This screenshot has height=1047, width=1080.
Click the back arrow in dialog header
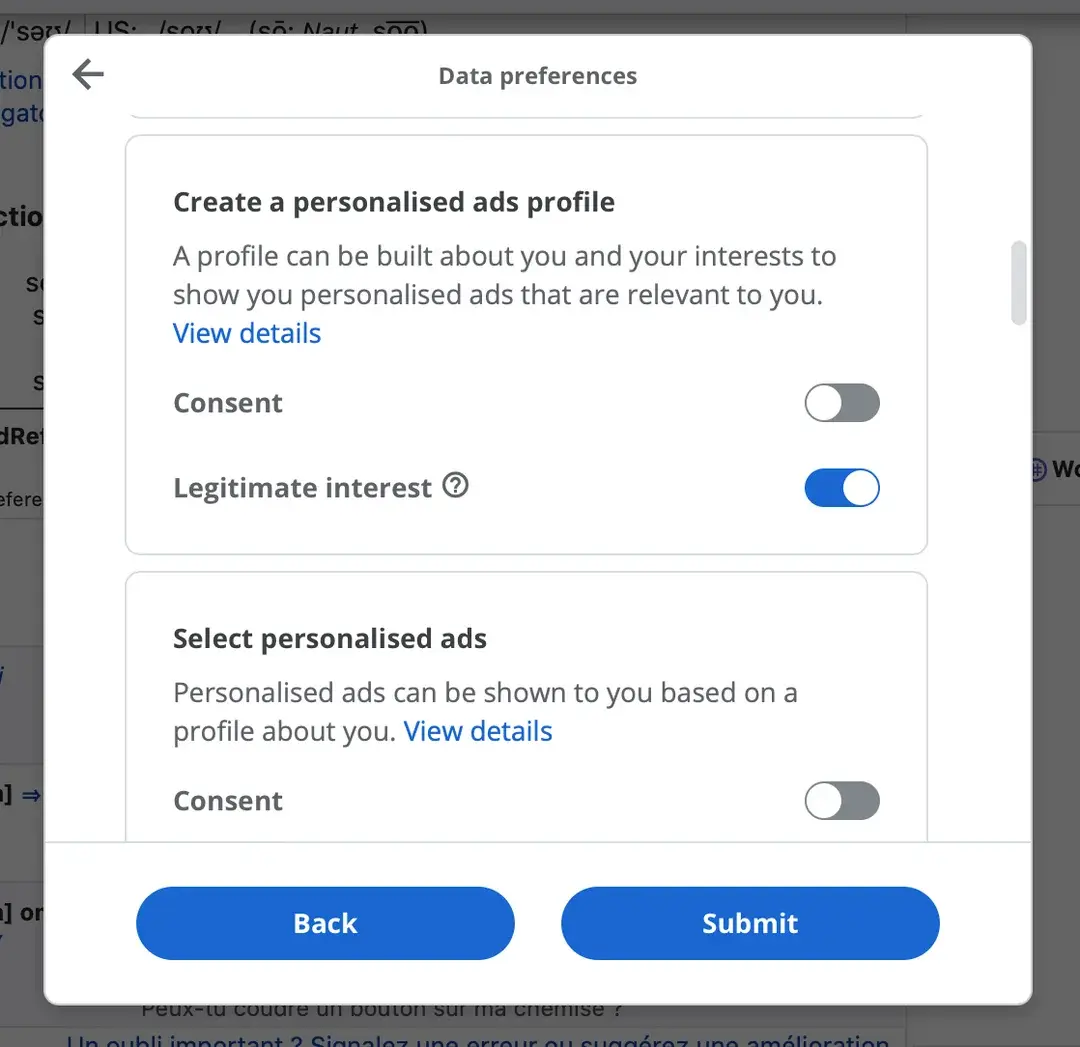tap(88, 74)
